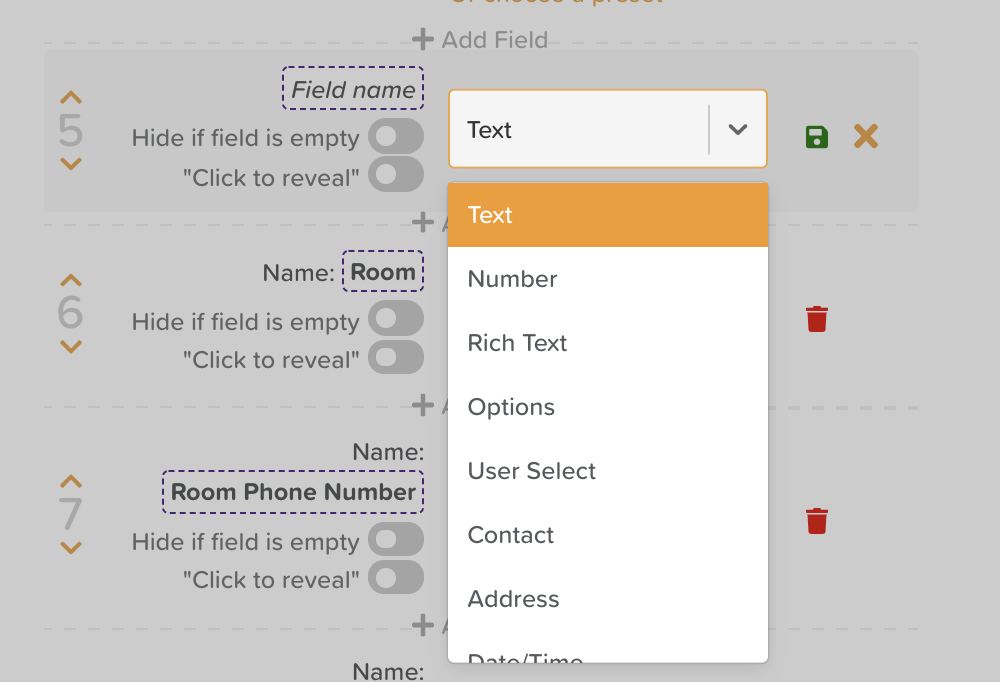Collapse the field type dropdown chevron
Screen dimensions: 1000x682
(738, 130)
